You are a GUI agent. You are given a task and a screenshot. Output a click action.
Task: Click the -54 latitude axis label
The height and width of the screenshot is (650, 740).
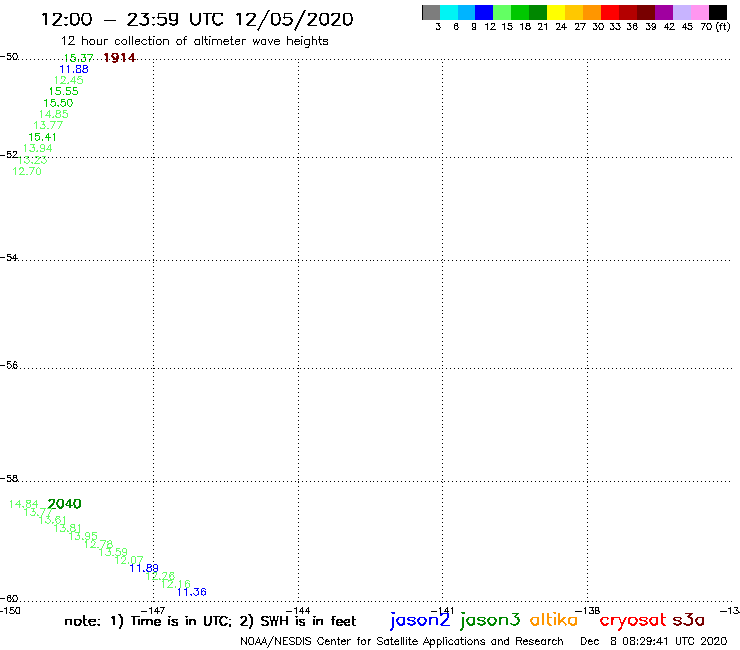tap(9, 258)
